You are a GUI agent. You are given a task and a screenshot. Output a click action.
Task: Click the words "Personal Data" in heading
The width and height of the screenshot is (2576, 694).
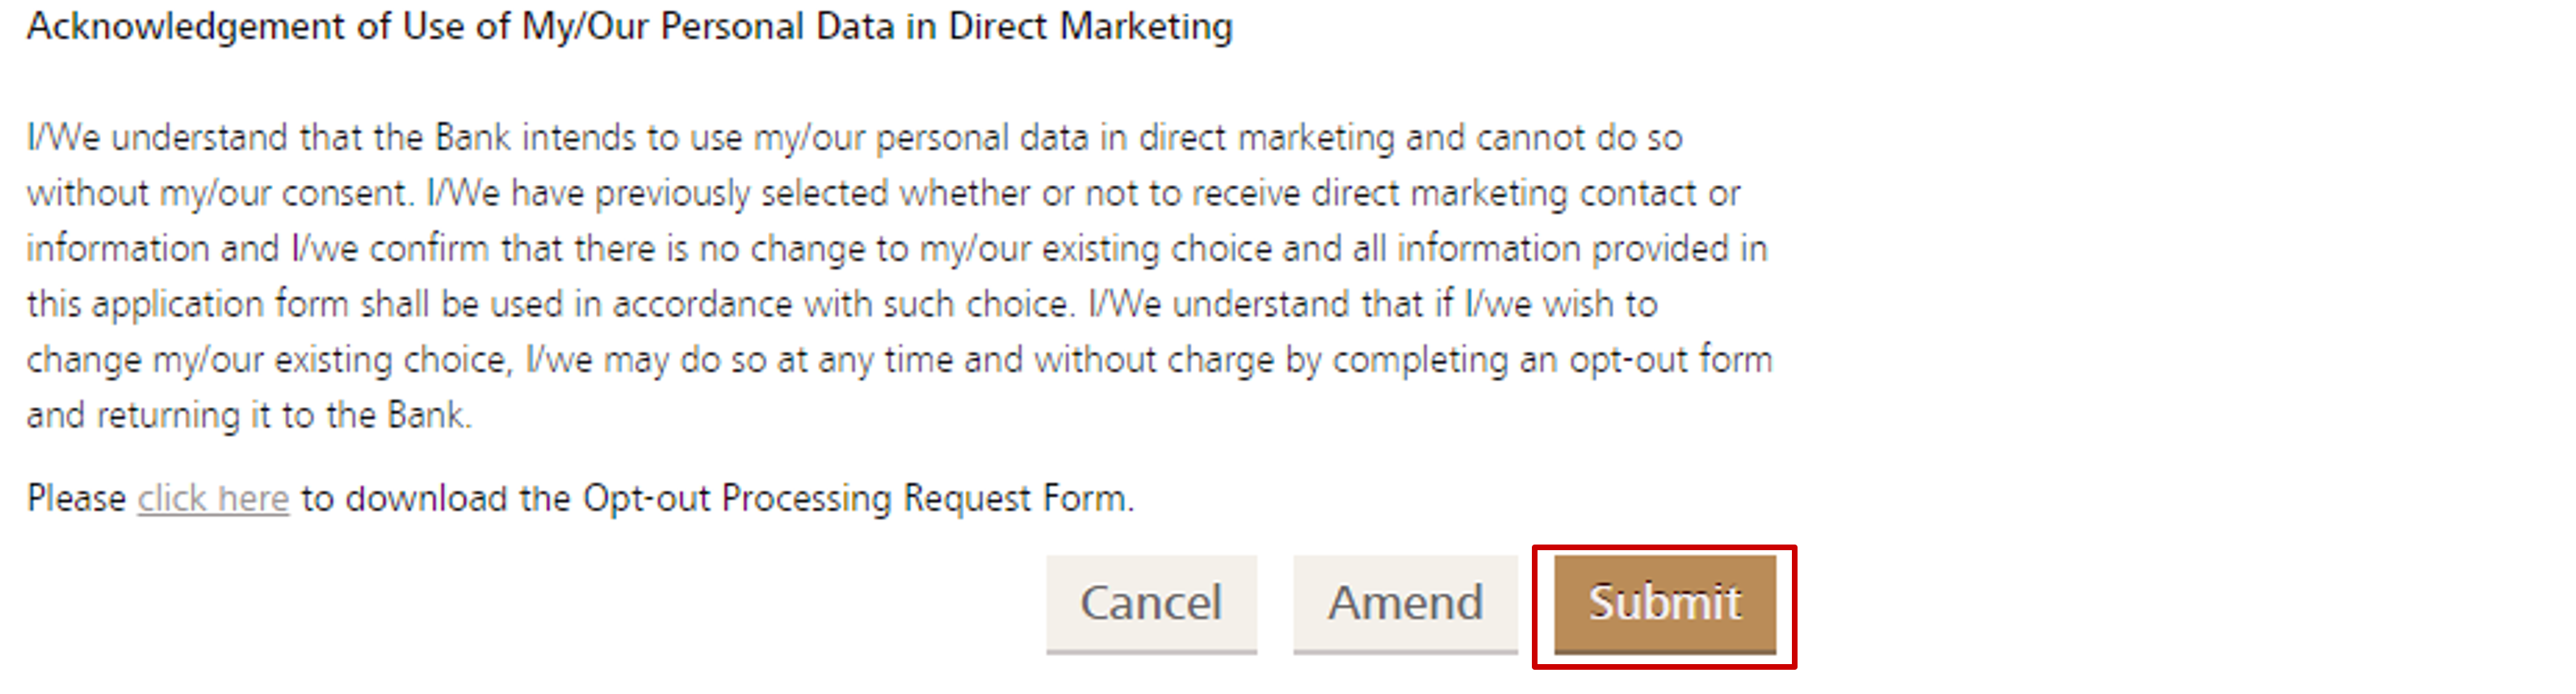click(776, 26)
